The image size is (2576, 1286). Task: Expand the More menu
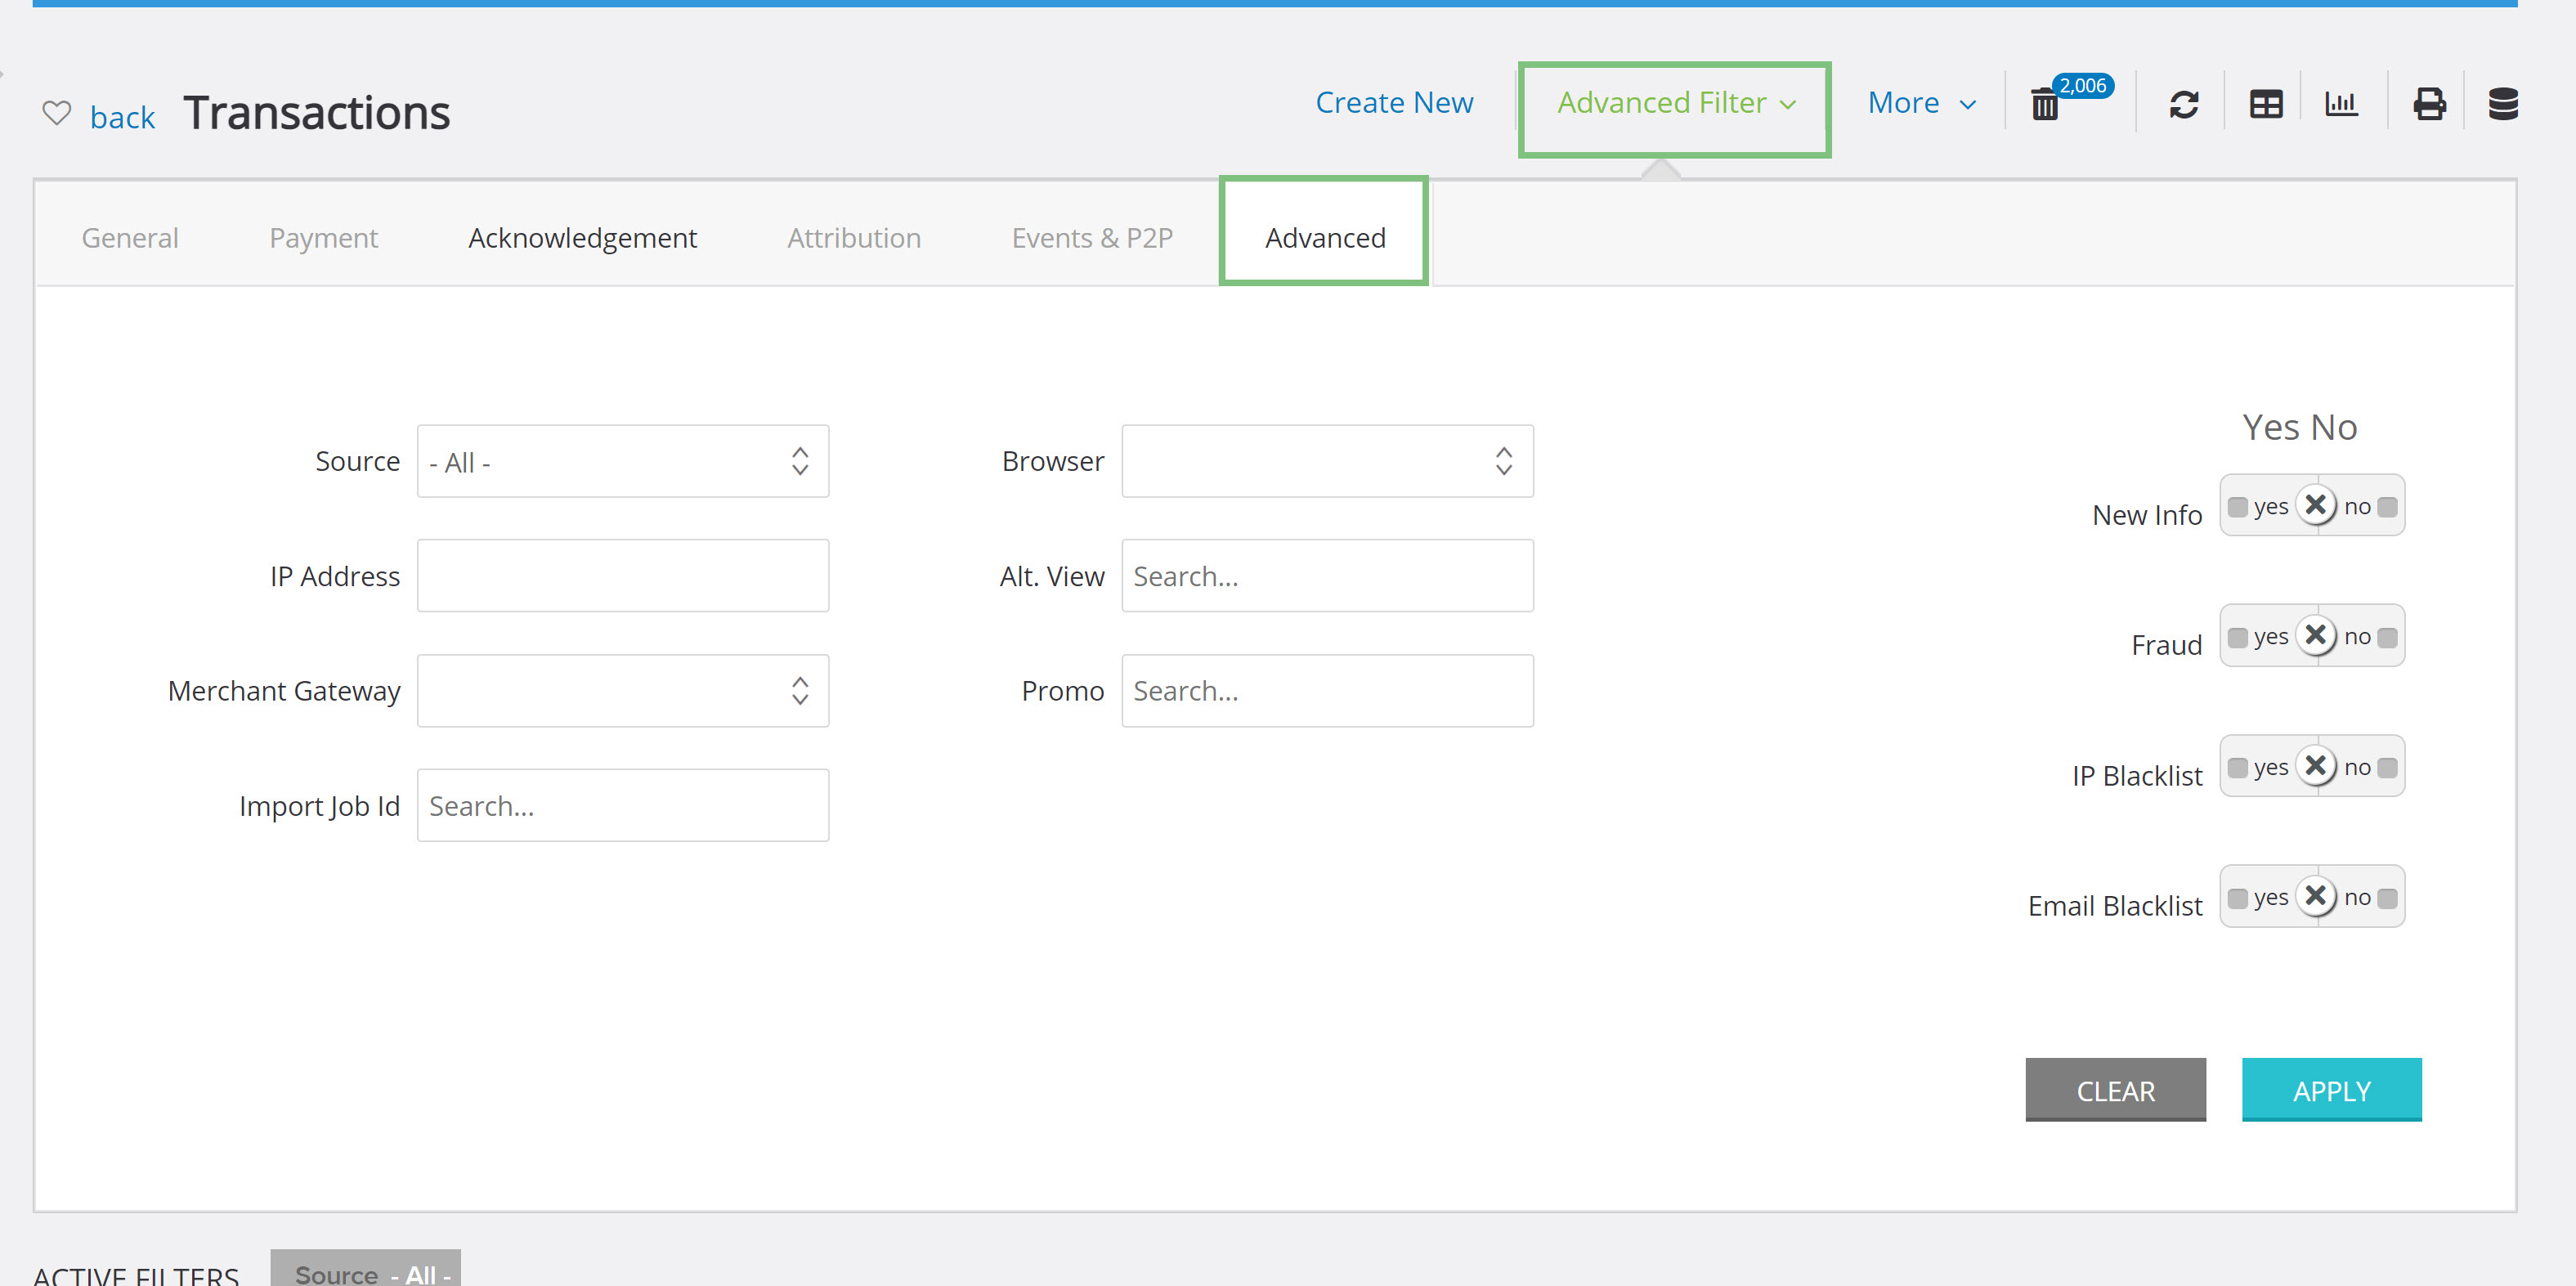1921,103
